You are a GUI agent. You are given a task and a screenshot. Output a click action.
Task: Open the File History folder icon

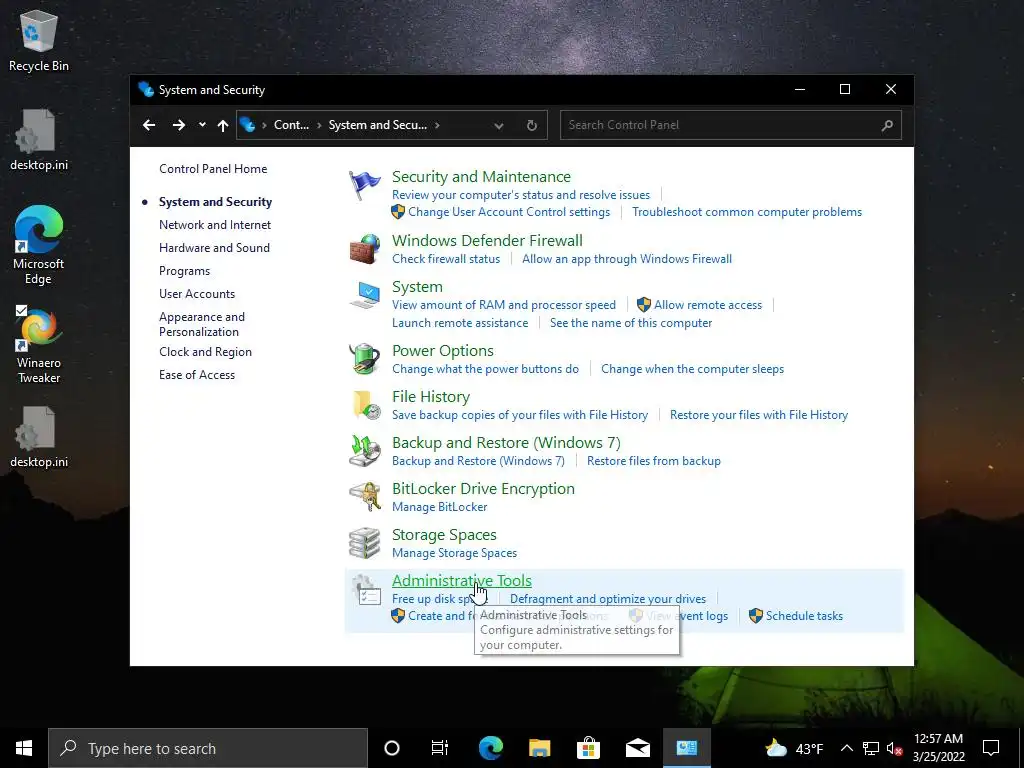pos(364,405)
